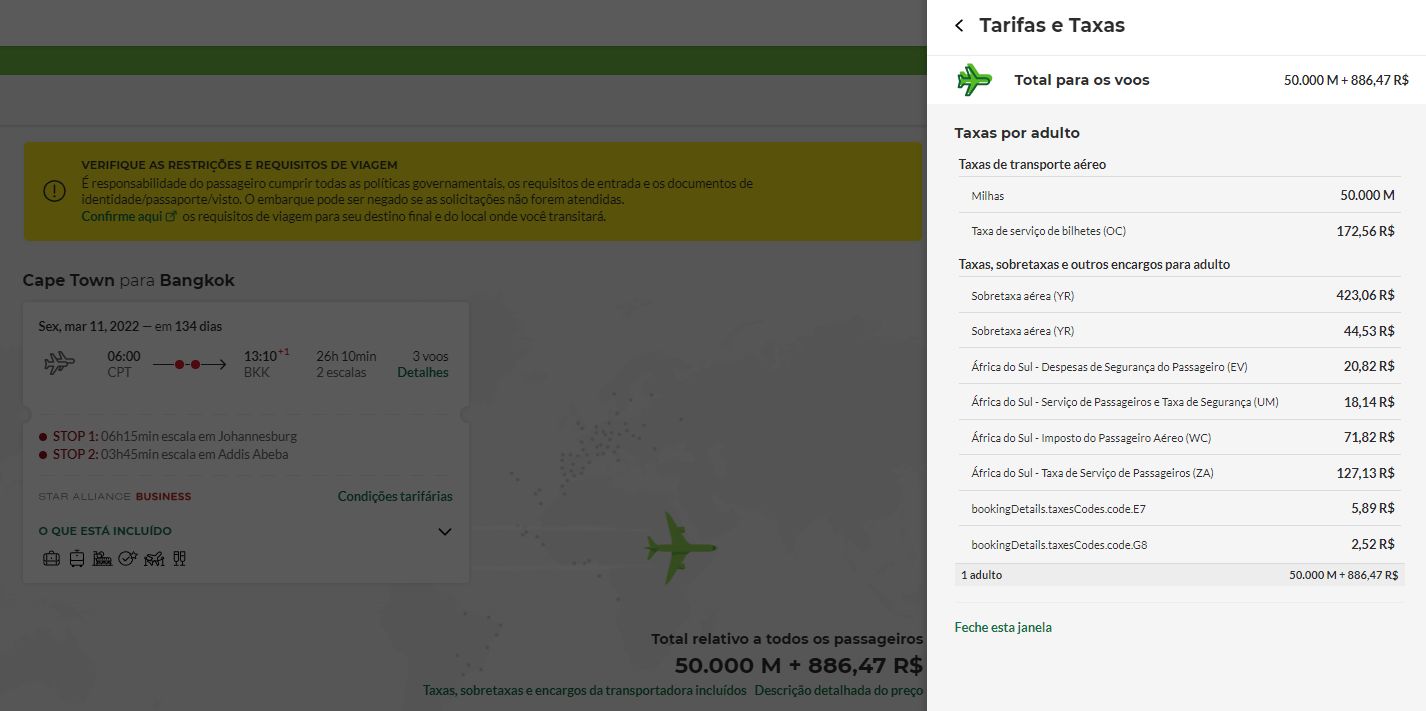Click STOP 1 escala em Johannesburg
This screenshot has width=1426, height=711.
168,437
